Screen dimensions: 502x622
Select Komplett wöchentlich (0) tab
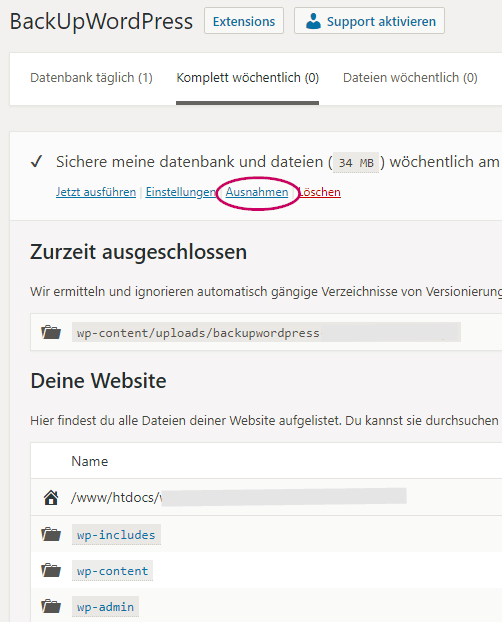247,78
